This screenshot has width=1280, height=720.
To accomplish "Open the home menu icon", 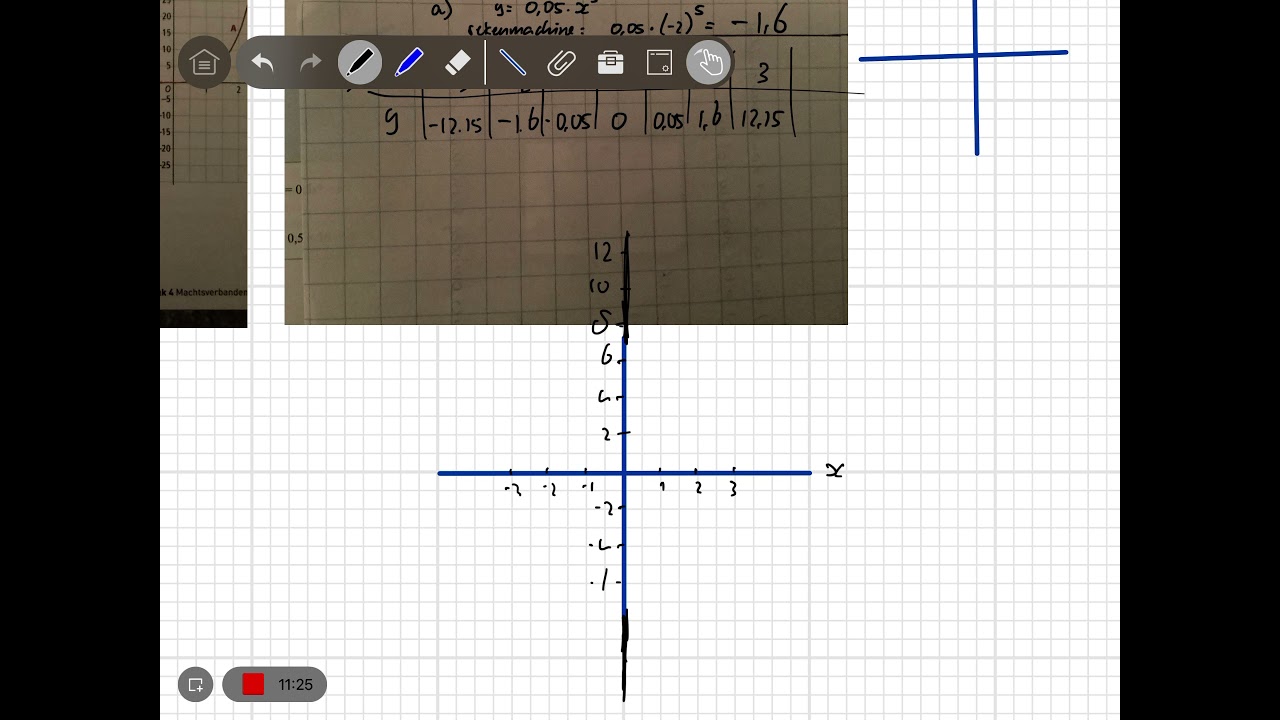I will click(204, 63).
